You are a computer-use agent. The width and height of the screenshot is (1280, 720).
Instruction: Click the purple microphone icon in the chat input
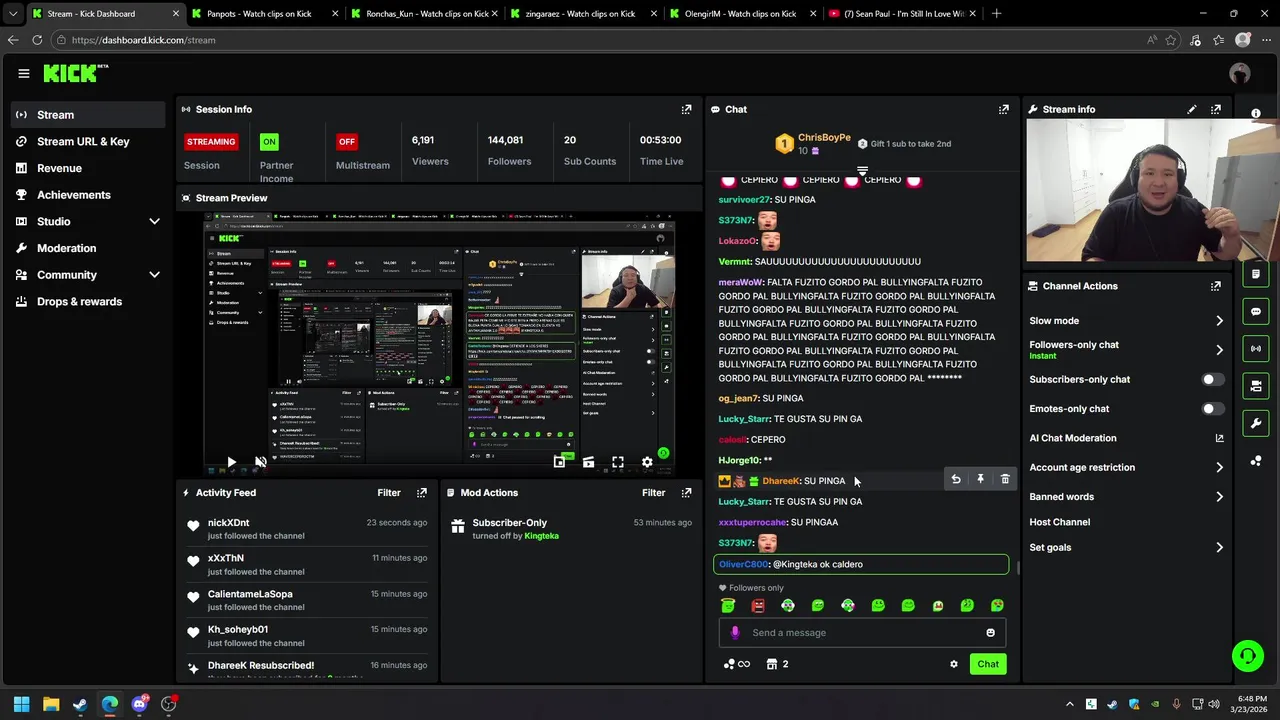point(735,632)
